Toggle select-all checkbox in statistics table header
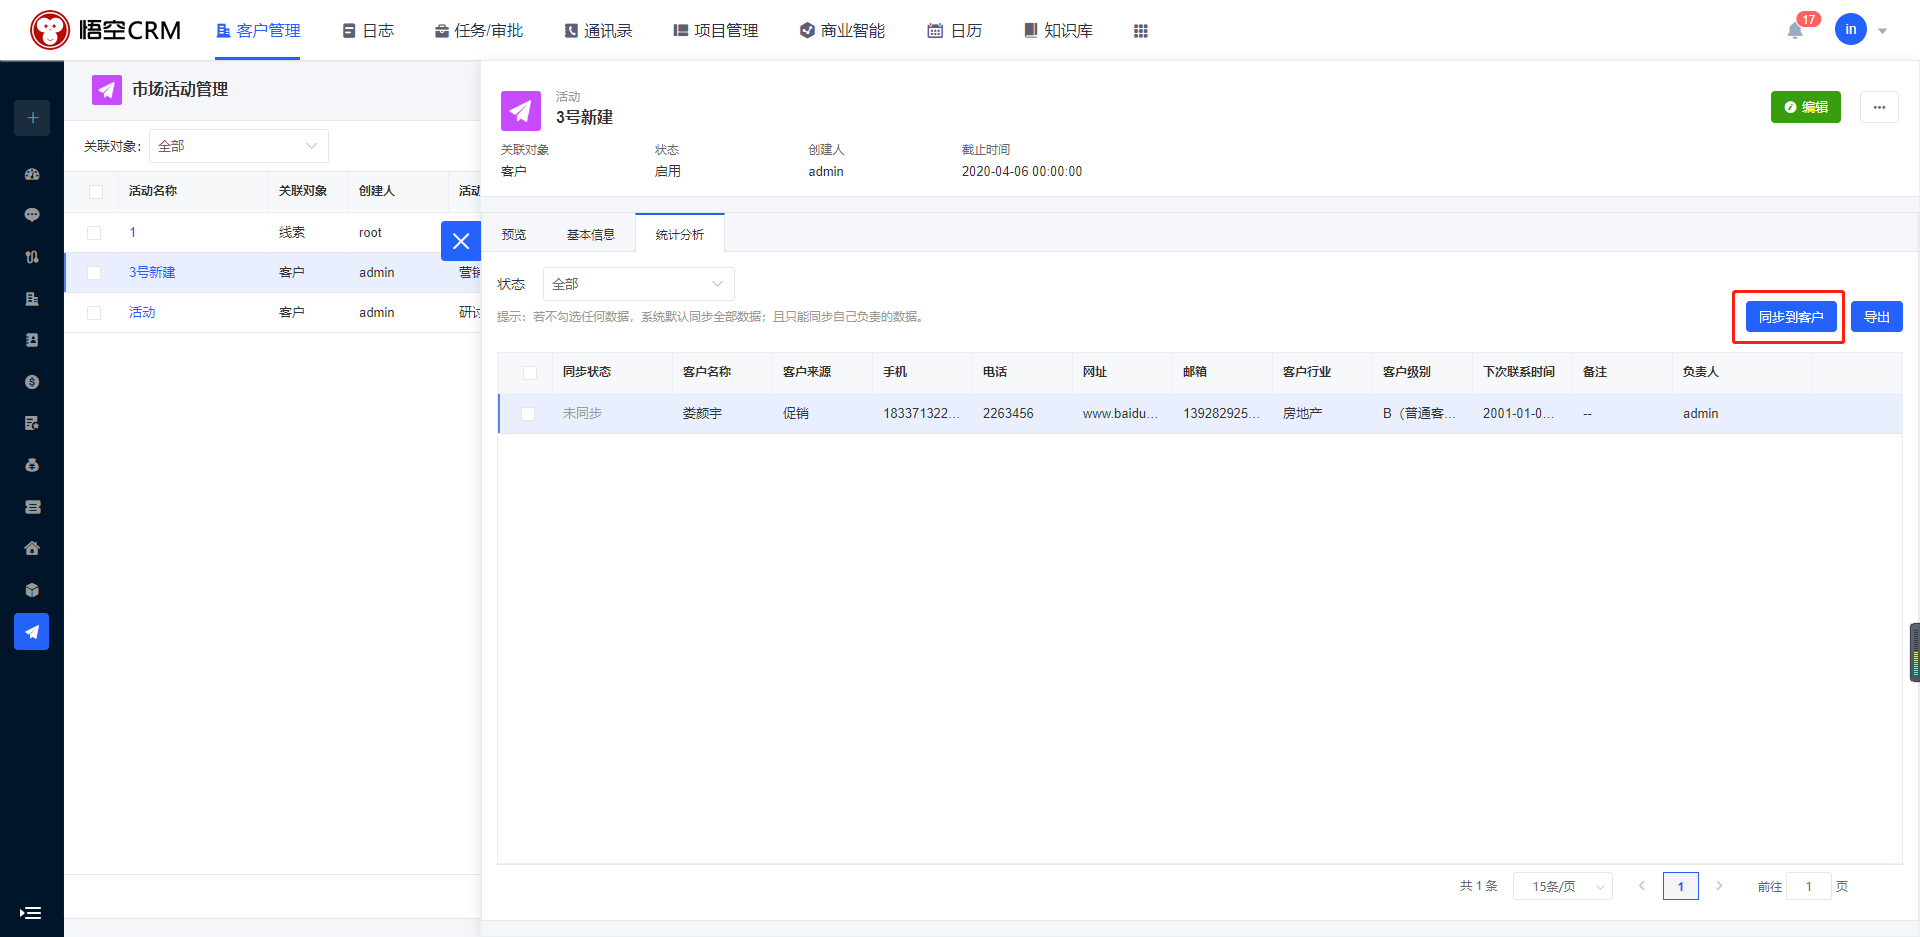This screenshot has width=1920, height=937. [530, 372]
